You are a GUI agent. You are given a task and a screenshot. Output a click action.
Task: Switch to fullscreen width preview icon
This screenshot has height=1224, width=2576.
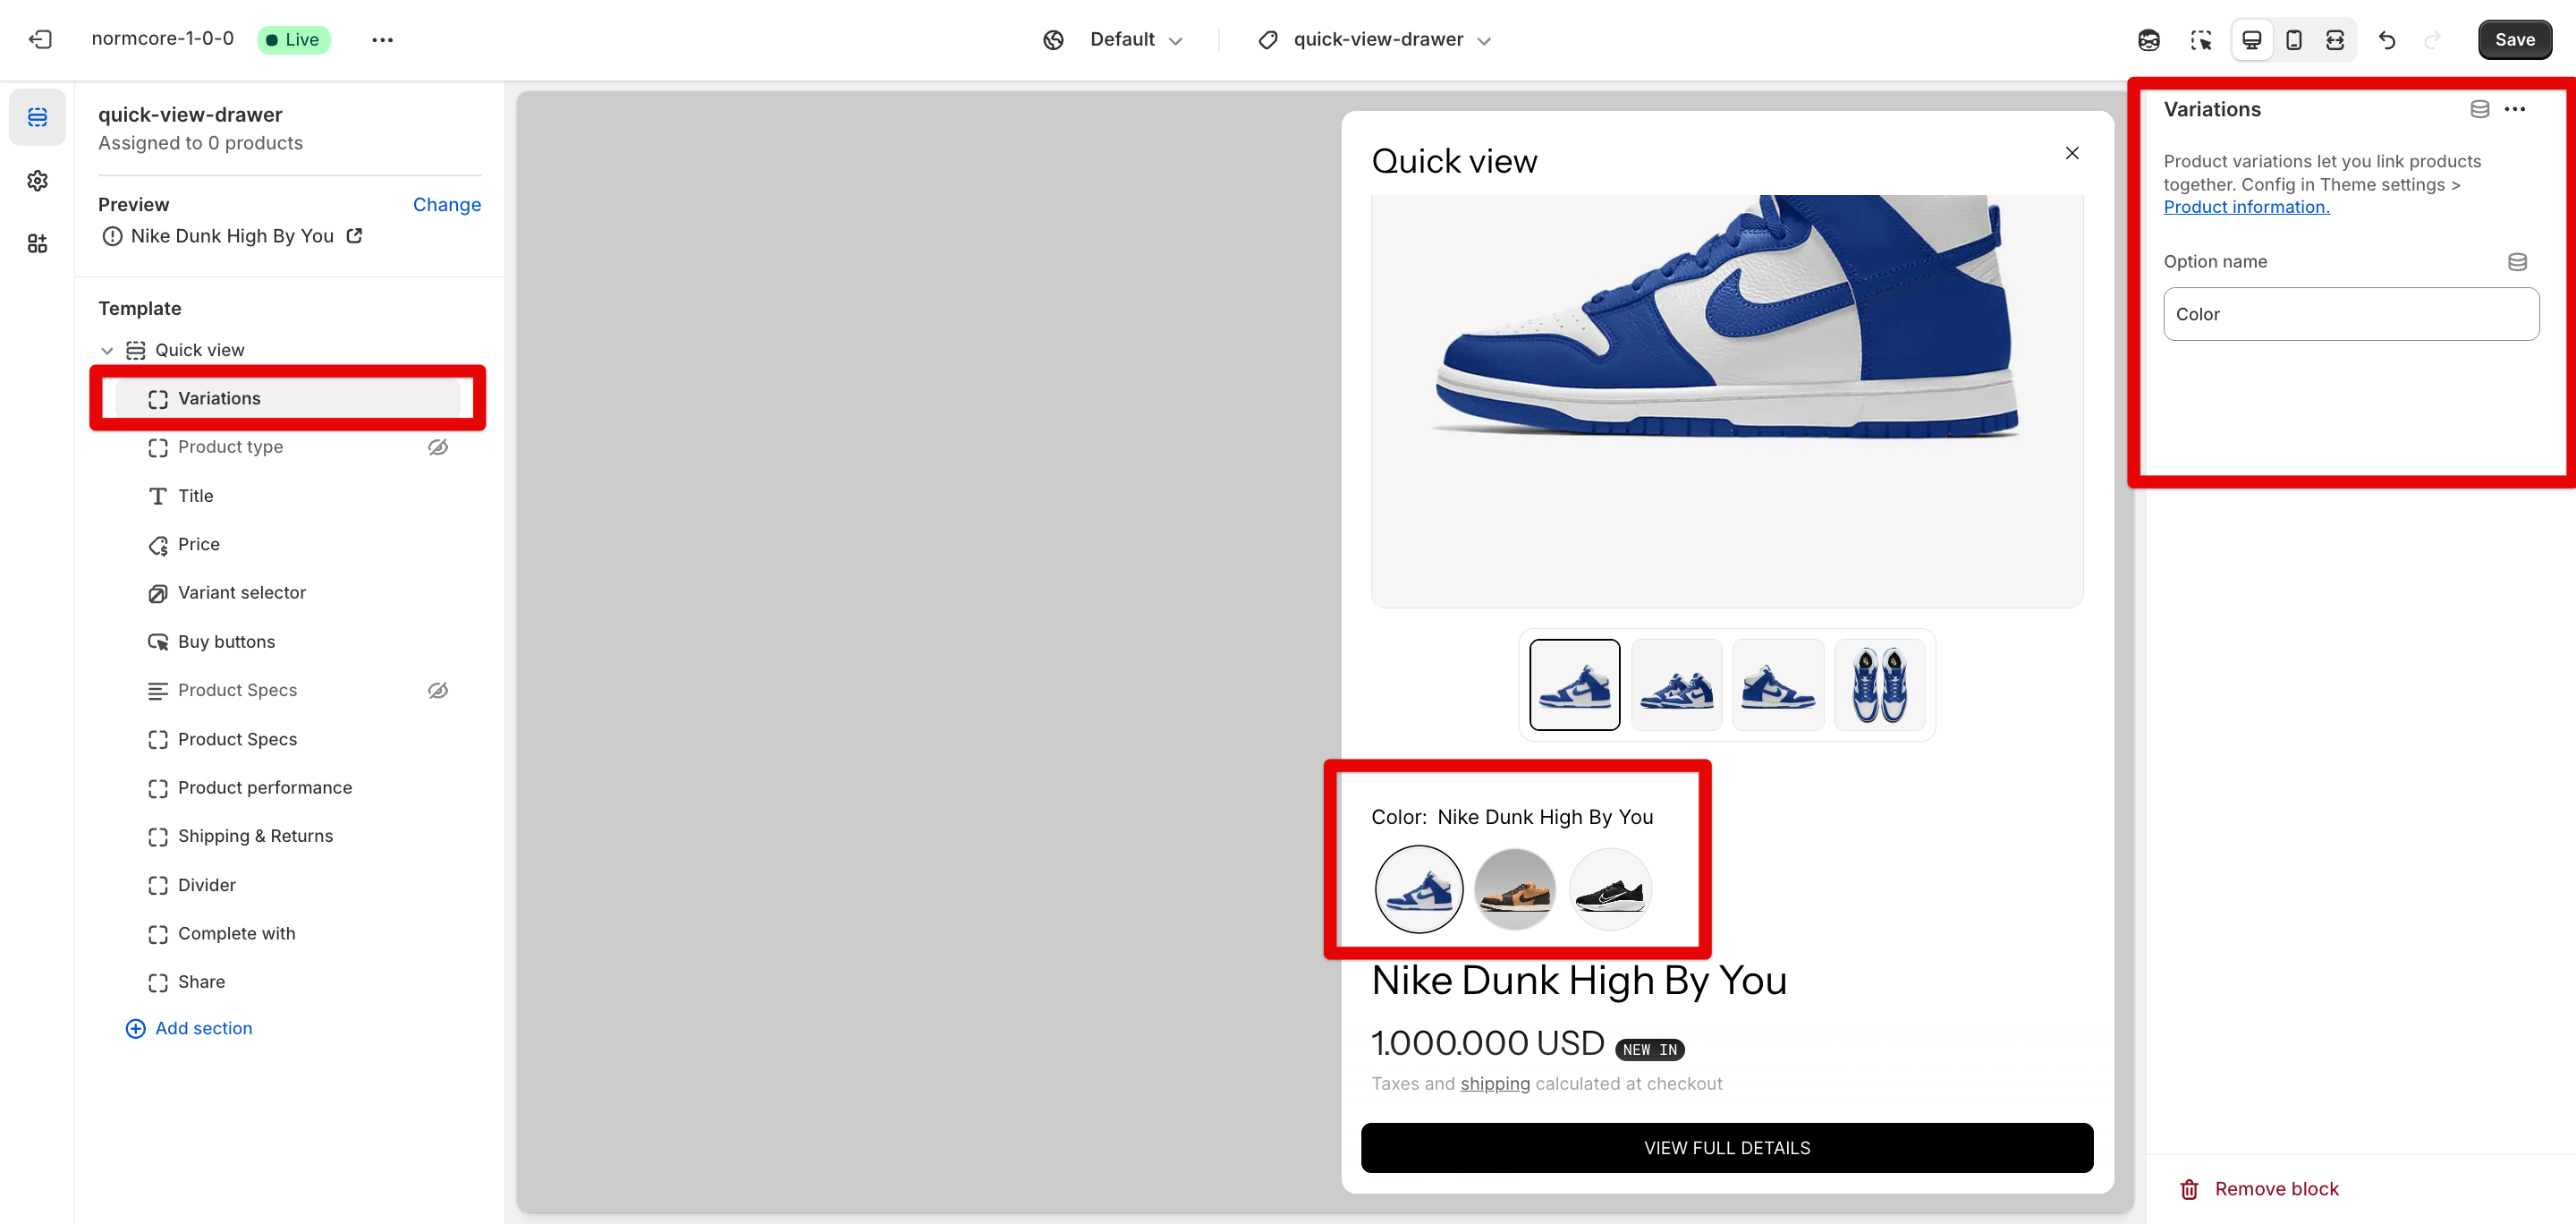[x=2335, y=40]
